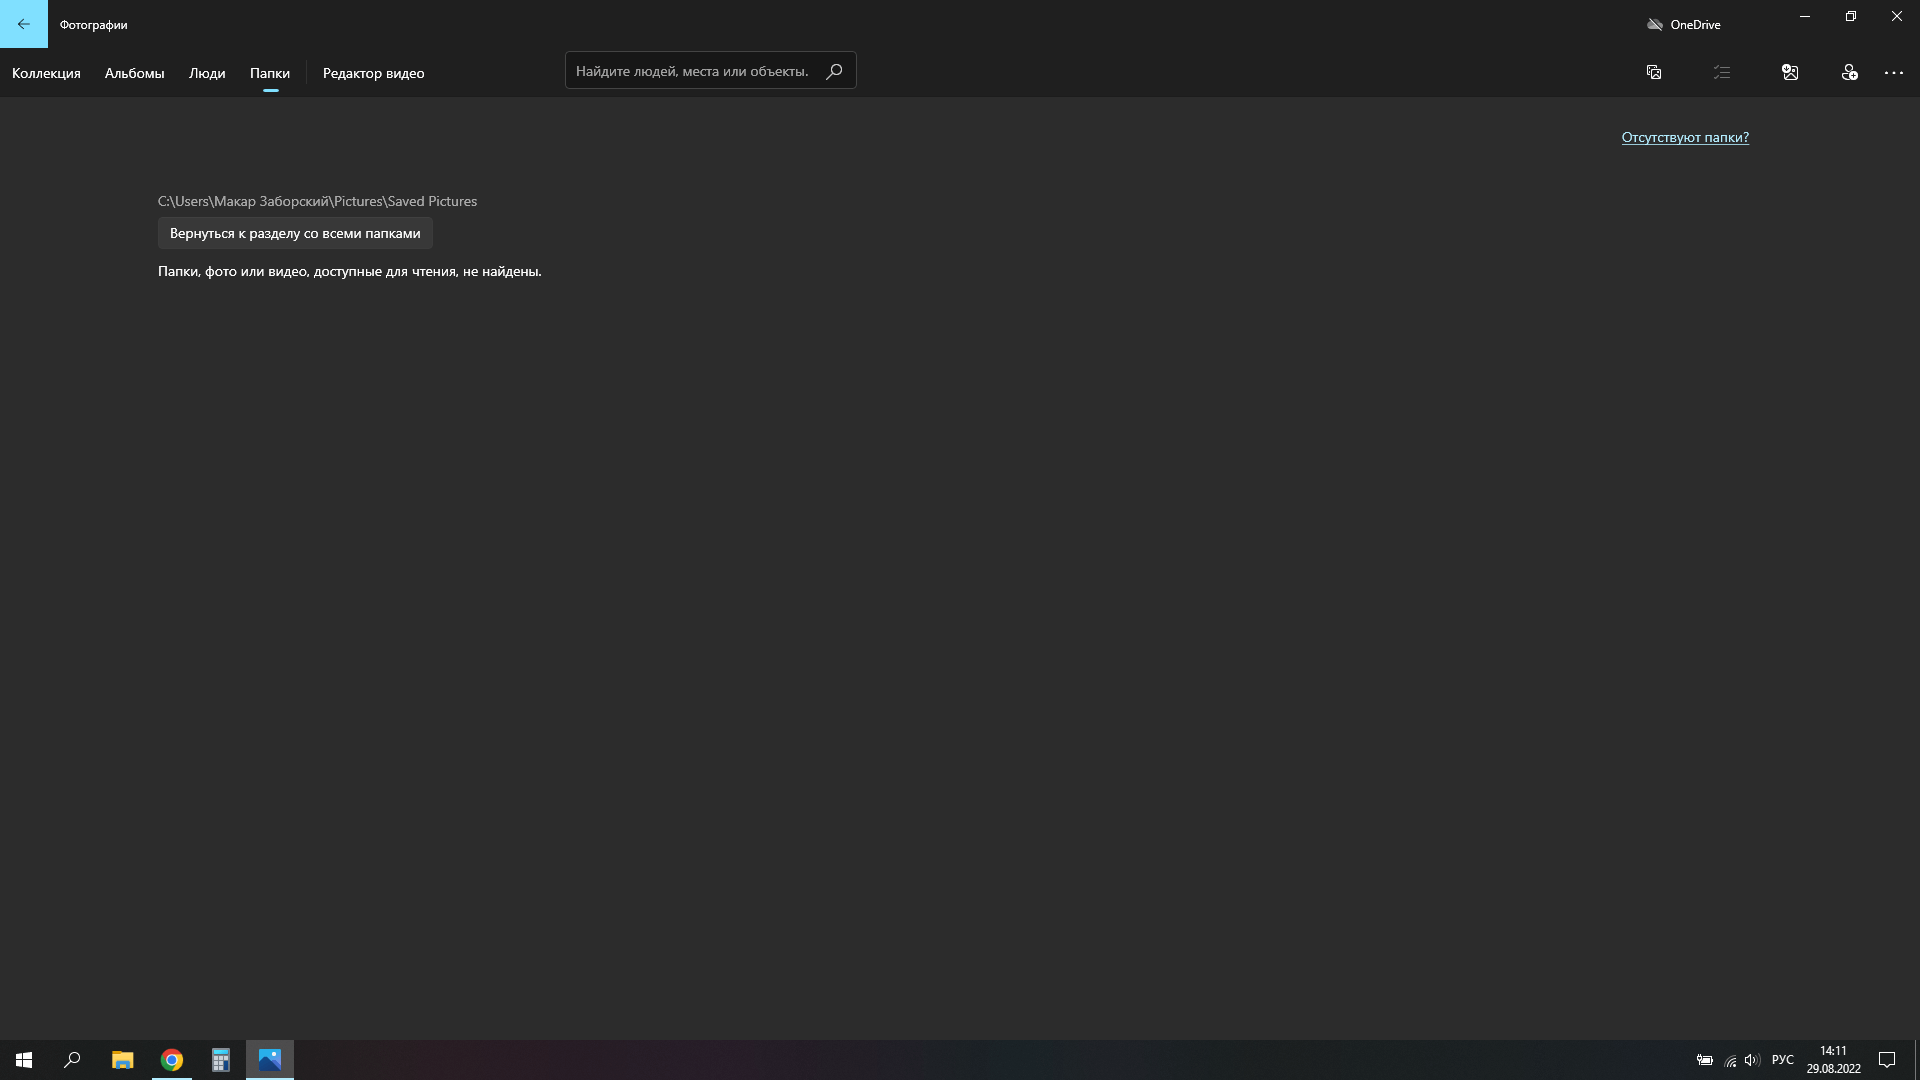Switch to the Альбомы tab
This screenshot has width=1920, height=1080.
134,73
